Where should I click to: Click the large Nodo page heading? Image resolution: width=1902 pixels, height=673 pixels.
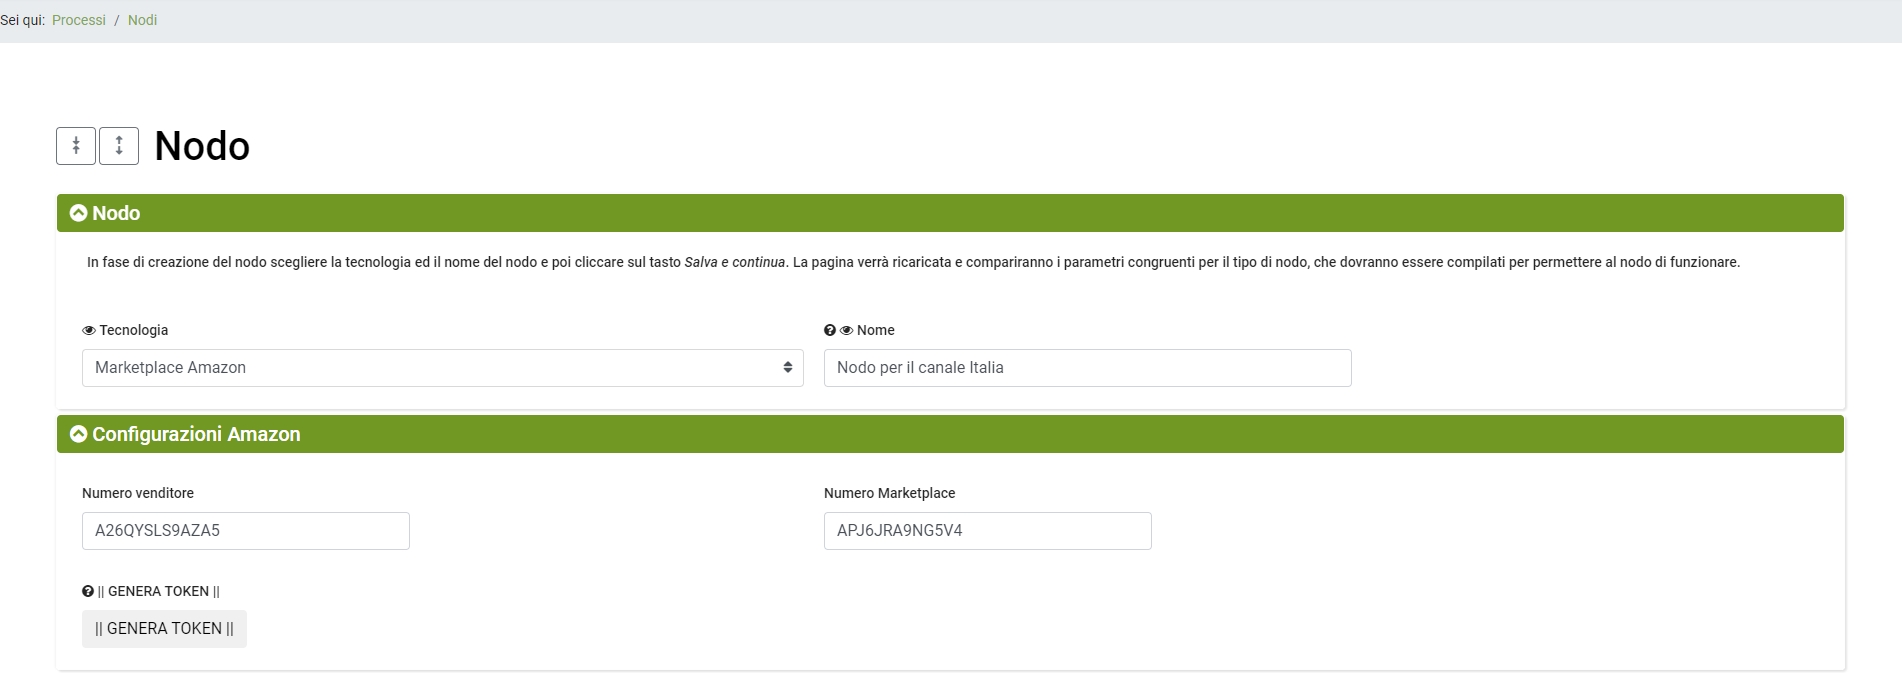(202, 146)
